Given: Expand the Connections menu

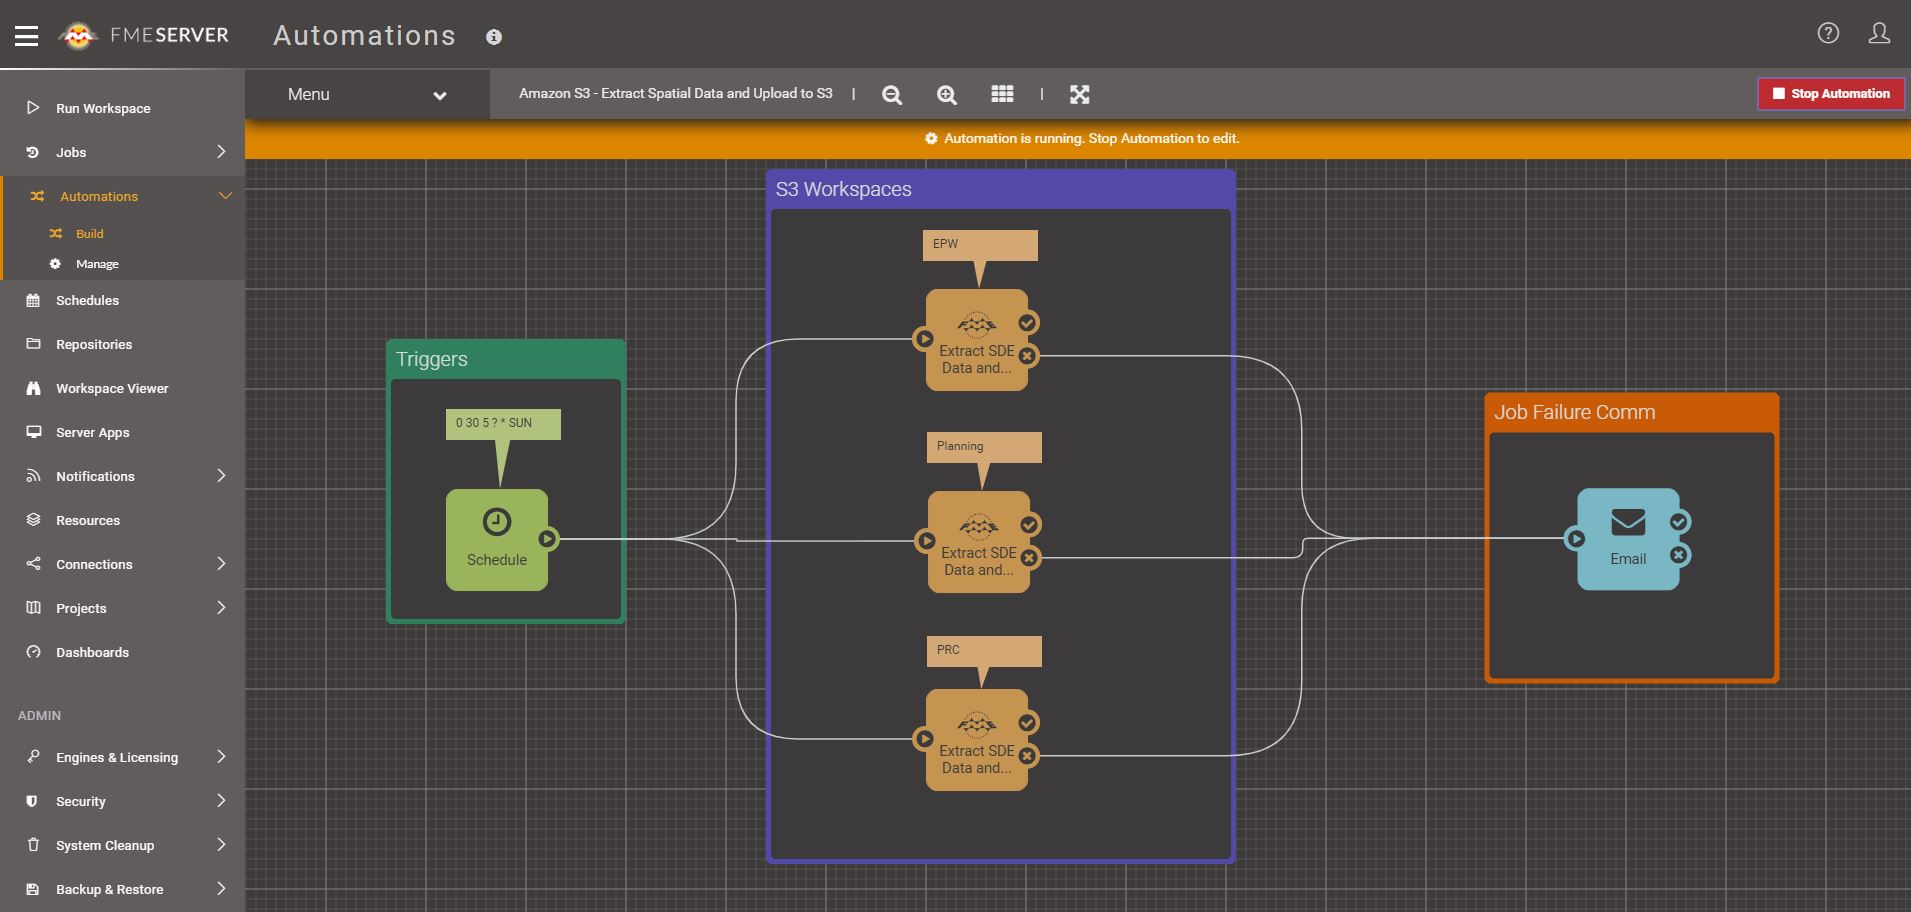Looking at the screenshot, I should tap(122, 564).
